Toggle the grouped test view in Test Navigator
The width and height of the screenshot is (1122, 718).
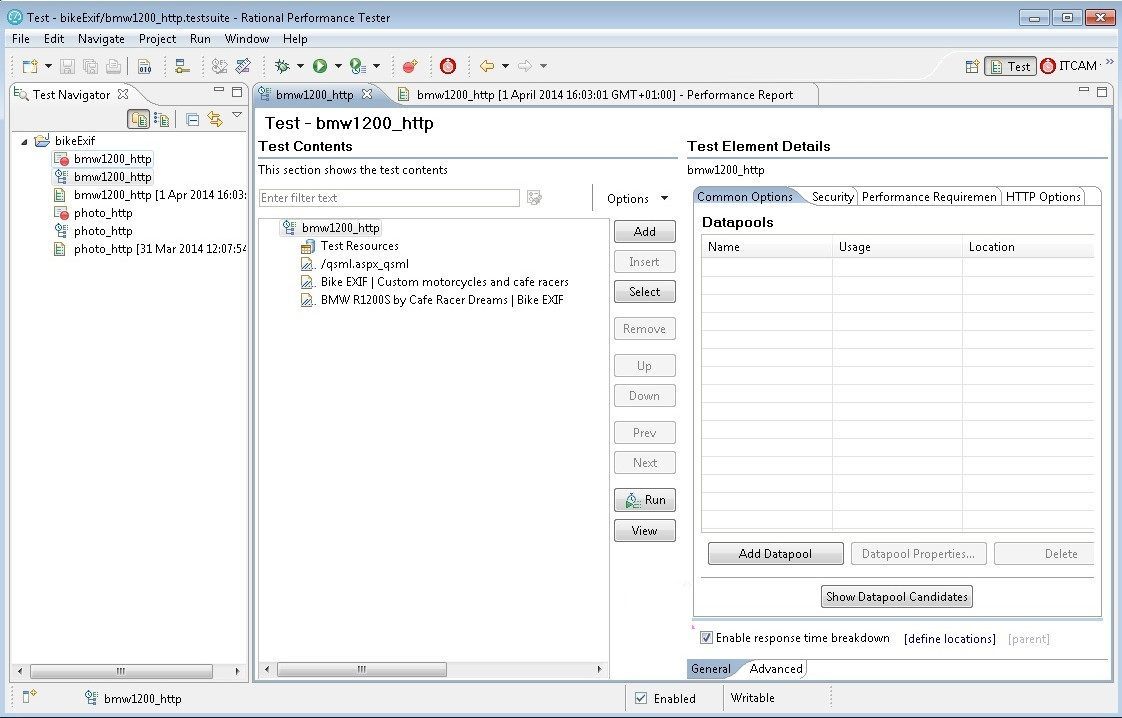click(x=139, y=118)
